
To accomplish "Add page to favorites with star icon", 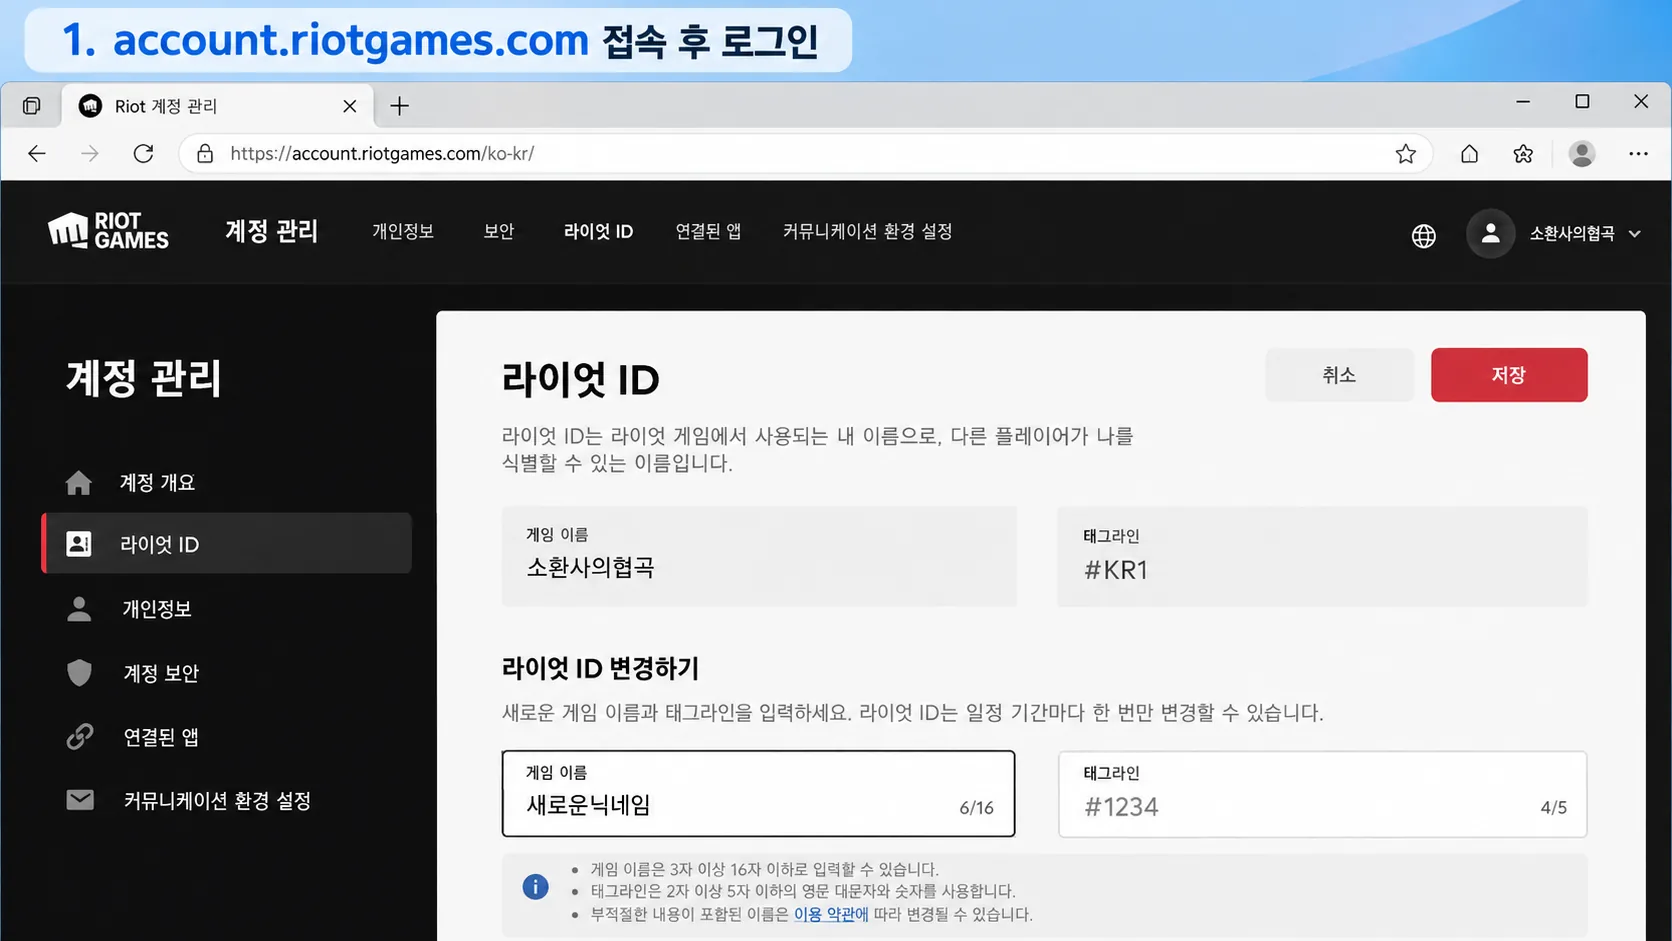I will tap(1406, 153).
